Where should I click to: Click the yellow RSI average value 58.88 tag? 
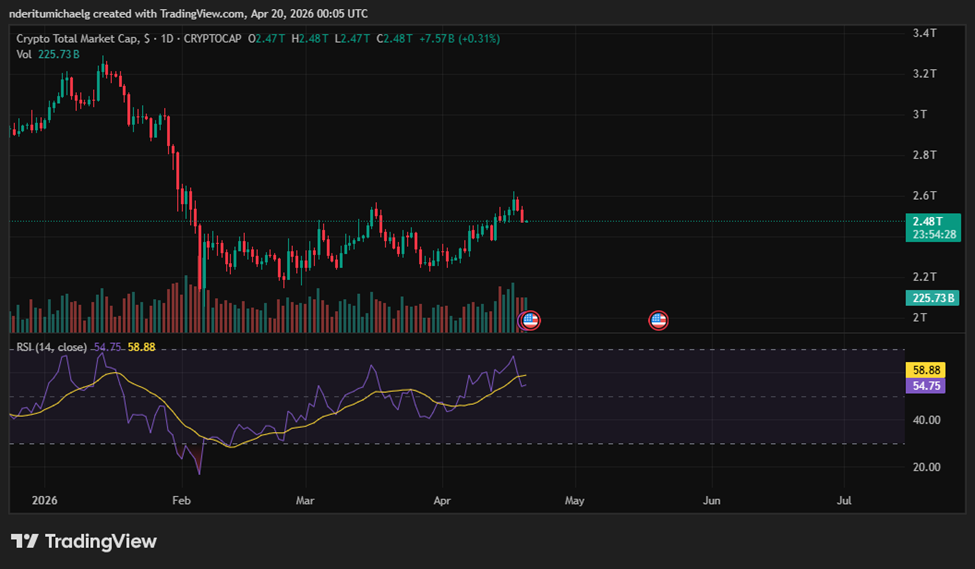click(925, 370)
